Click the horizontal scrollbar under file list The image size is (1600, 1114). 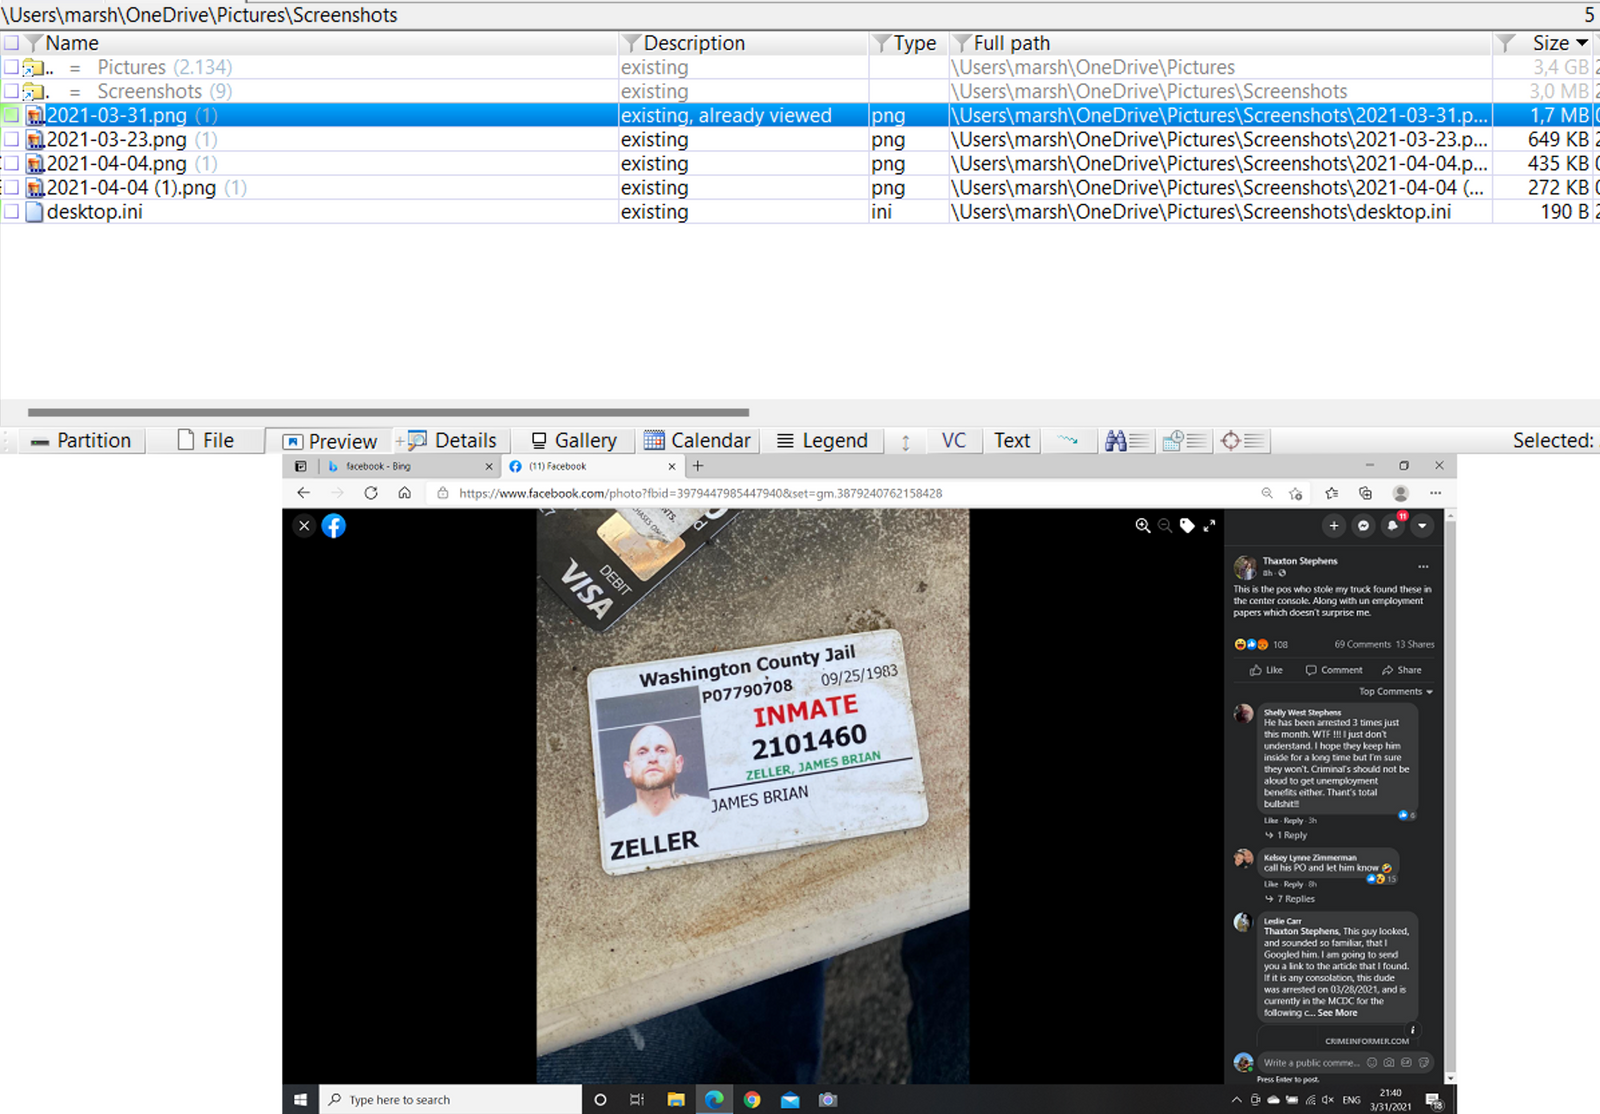pyautogui.click(x=388, y=412)
